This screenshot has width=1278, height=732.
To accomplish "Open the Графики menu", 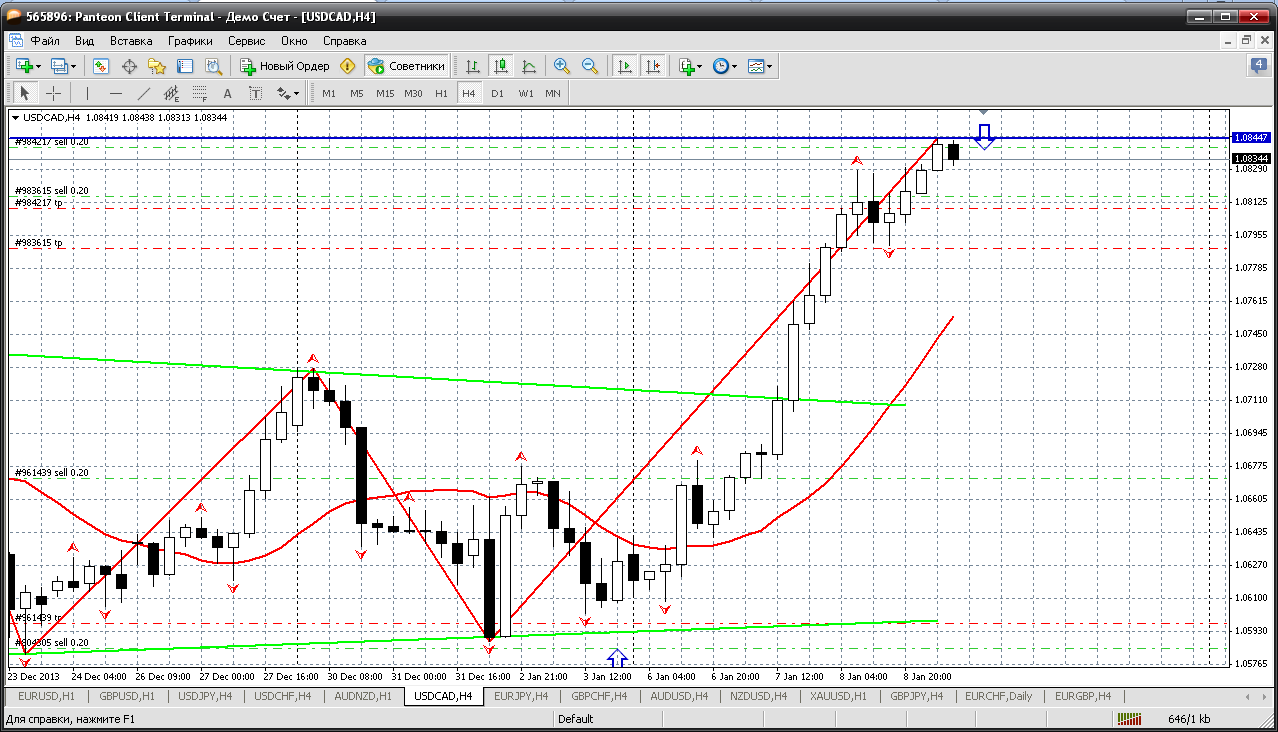I will (x=190, y=41).
